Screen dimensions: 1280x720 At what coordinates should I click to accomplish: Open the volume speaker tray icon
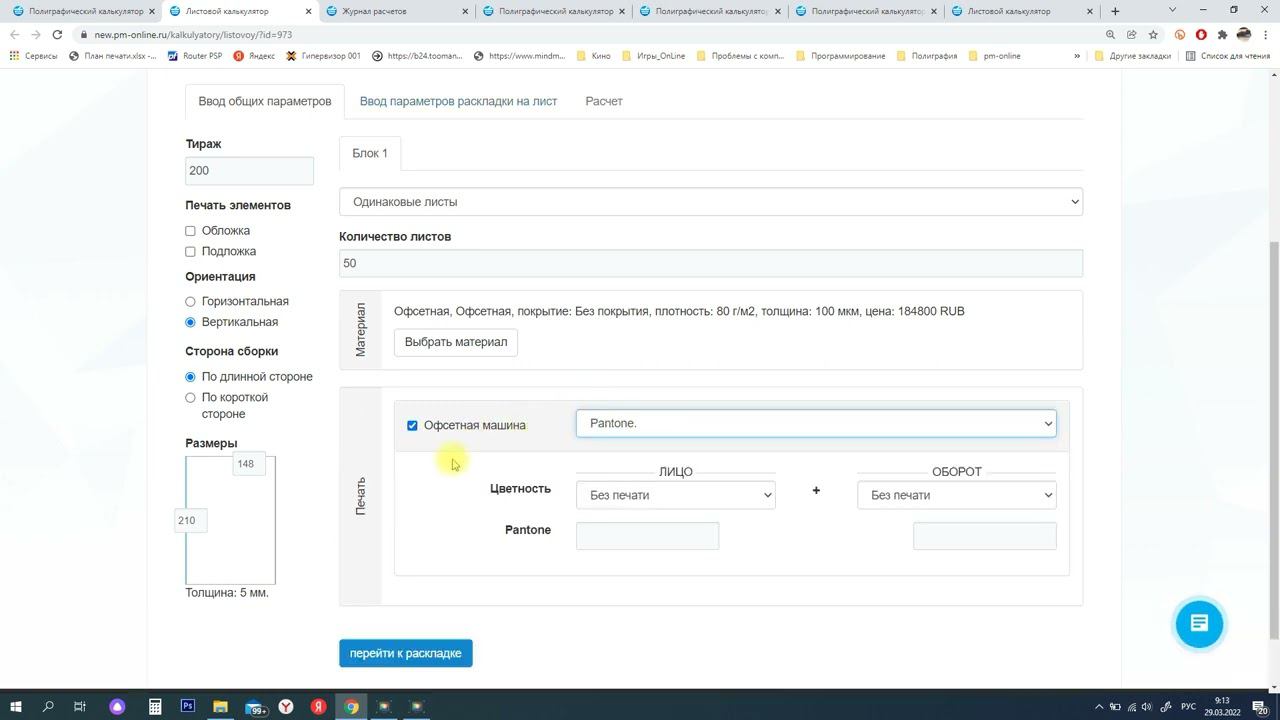point(1147,707)
